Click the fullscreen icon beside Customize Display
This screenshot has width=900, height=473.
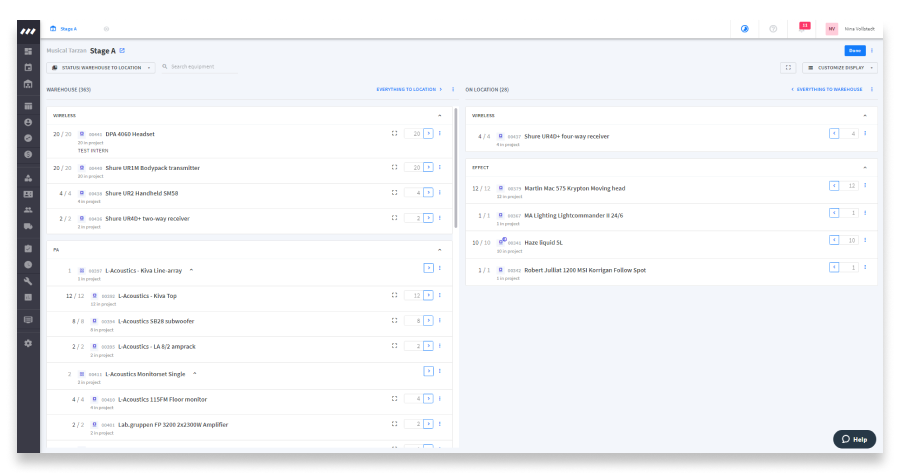click(788, 68)
